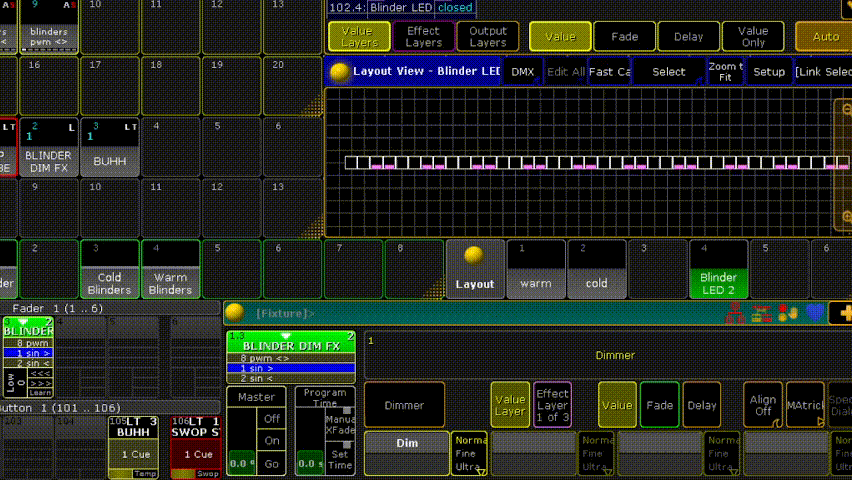This screenshot has width=852, height=480.
Task: Select the BUHH pool item
Action: (109, 147)
